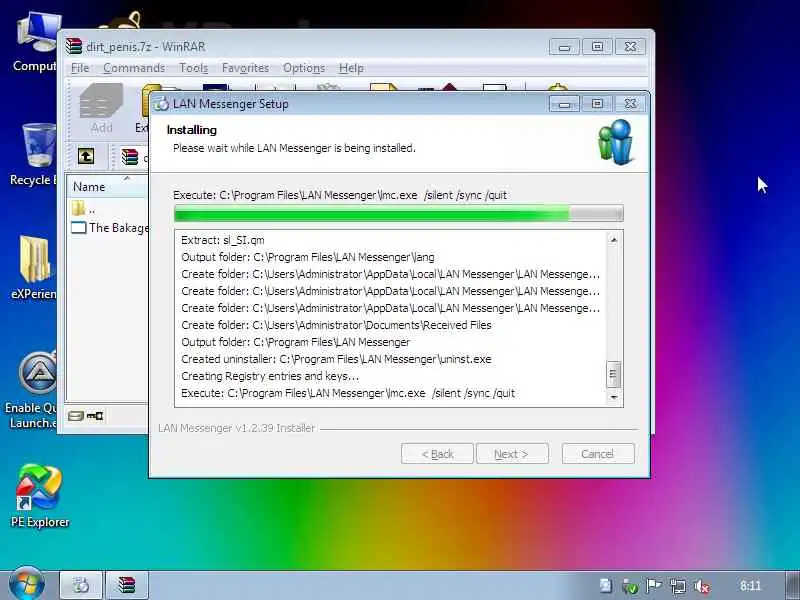The width and height of the screenshot is (800, 600).
Task: Click the green check tray icon
Action: (630, 587)
